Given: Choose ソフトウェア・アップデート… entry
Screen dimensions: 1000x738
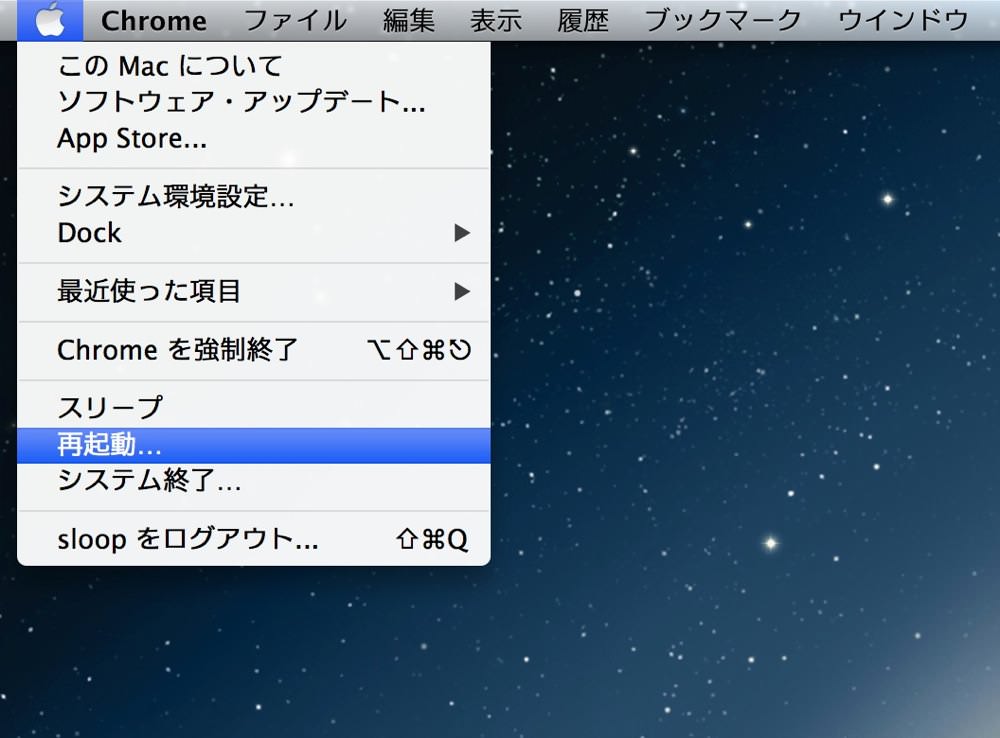Looking at the screenshot, I should [254, 102].
